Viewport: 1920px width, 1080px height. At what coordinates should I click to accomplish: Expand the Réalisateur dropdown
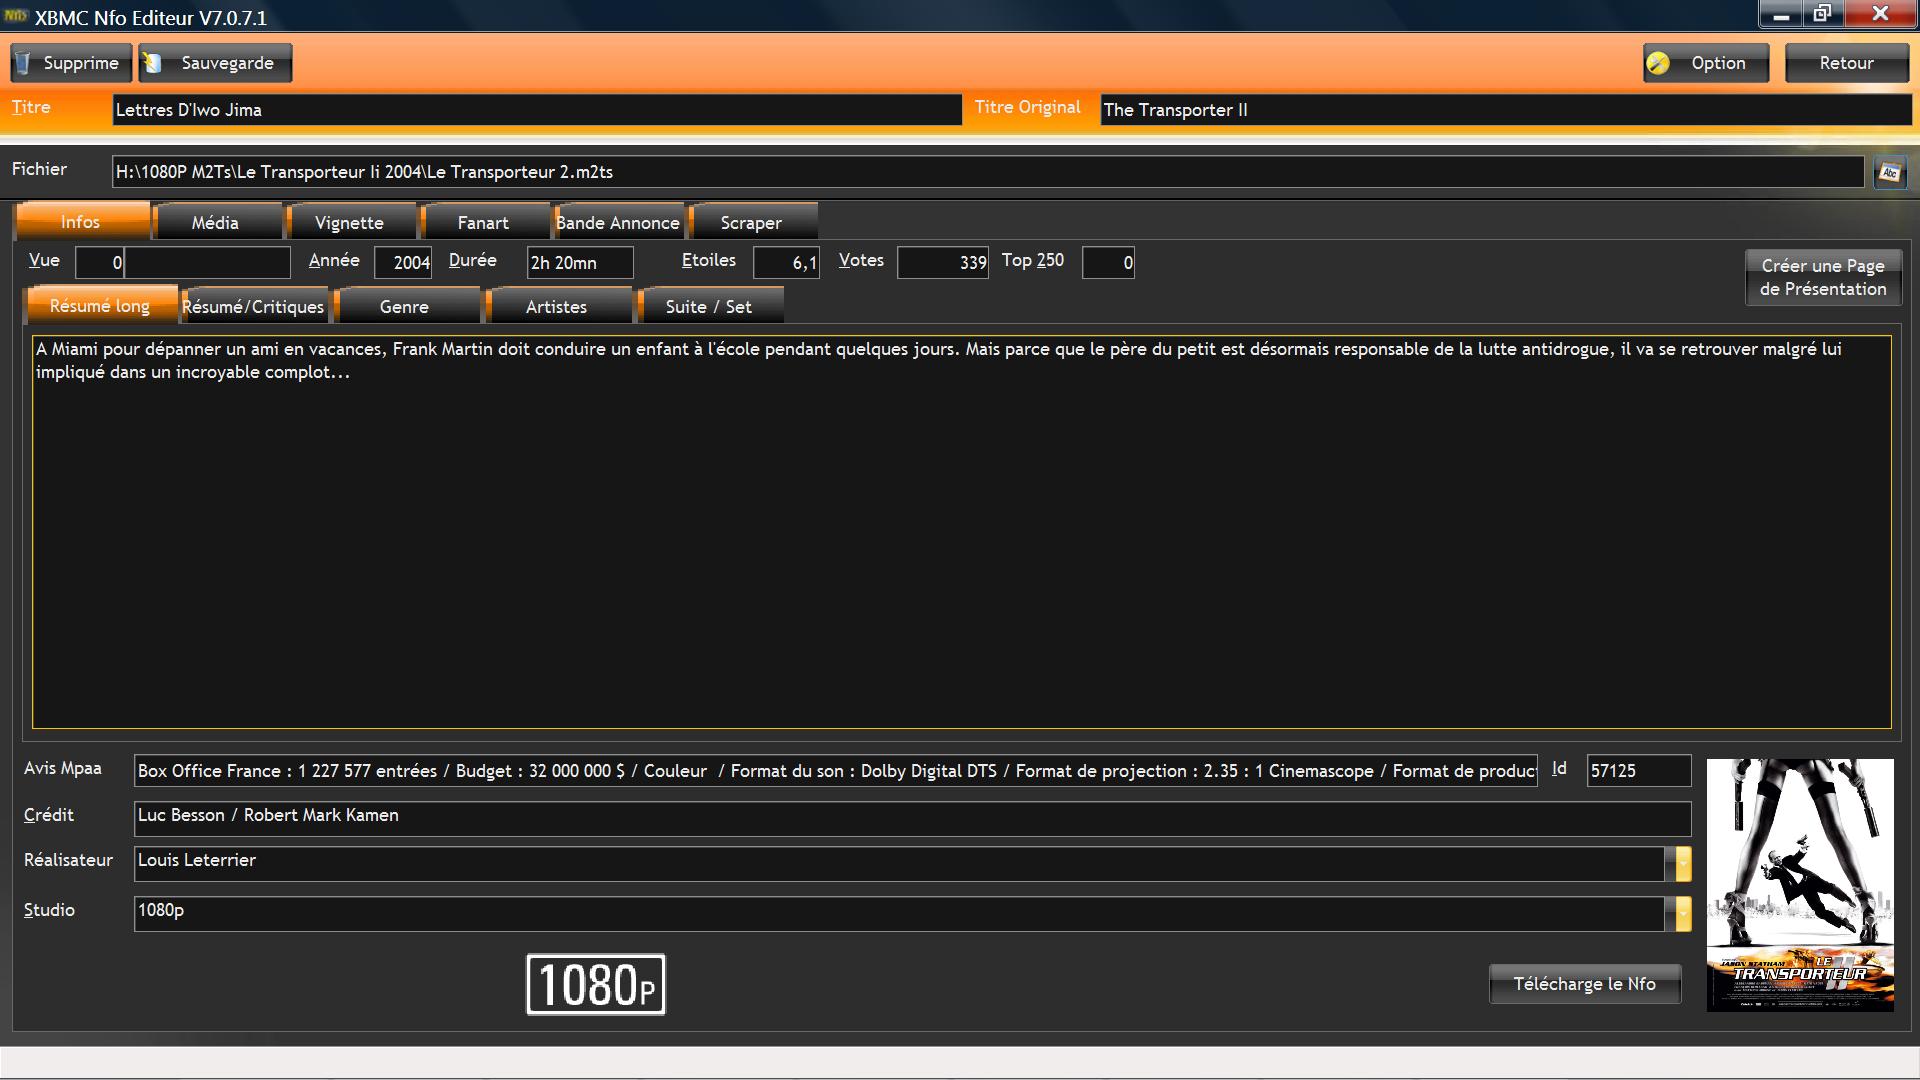(1683, 864)
